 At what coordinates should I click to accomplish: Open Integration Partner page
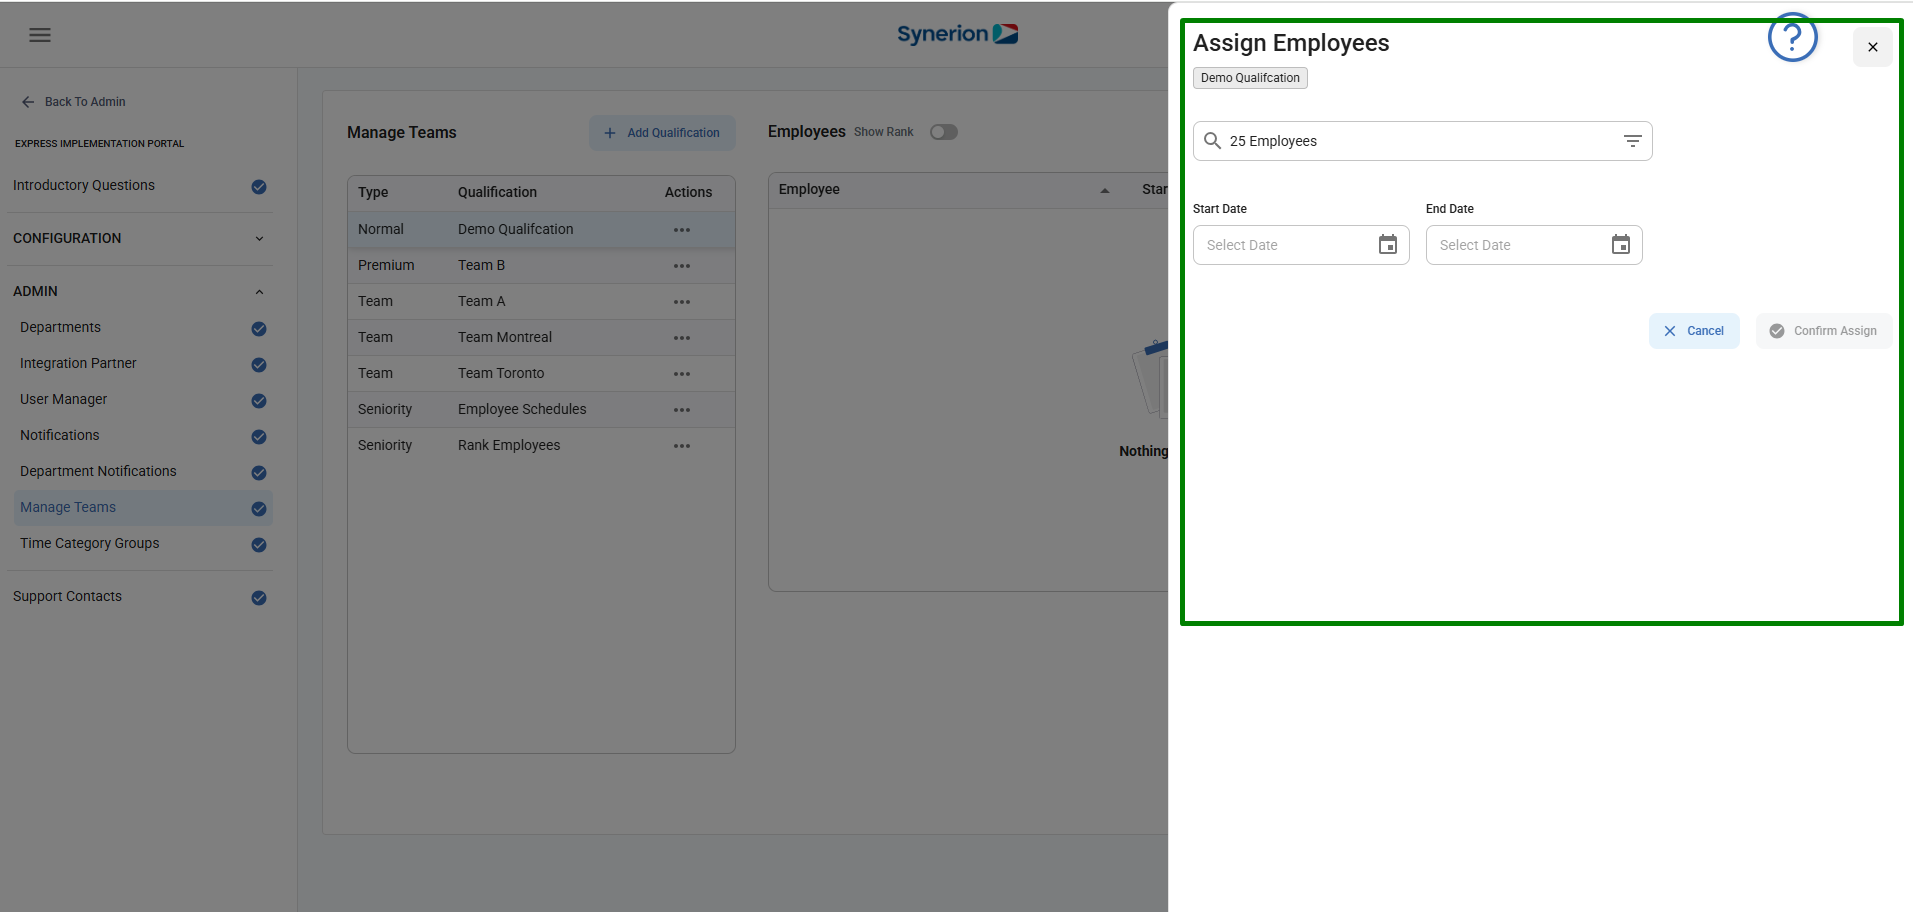click(78, 363)
